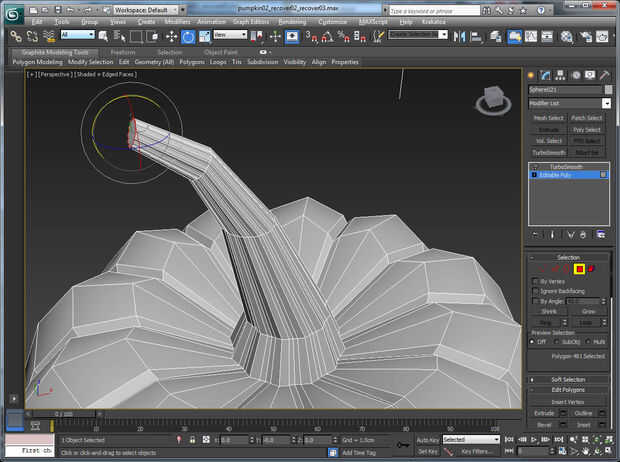This screenshot has height=462, width=620.
Task: Switch to the Freeform ribbon tab
Action: (122, 51)
